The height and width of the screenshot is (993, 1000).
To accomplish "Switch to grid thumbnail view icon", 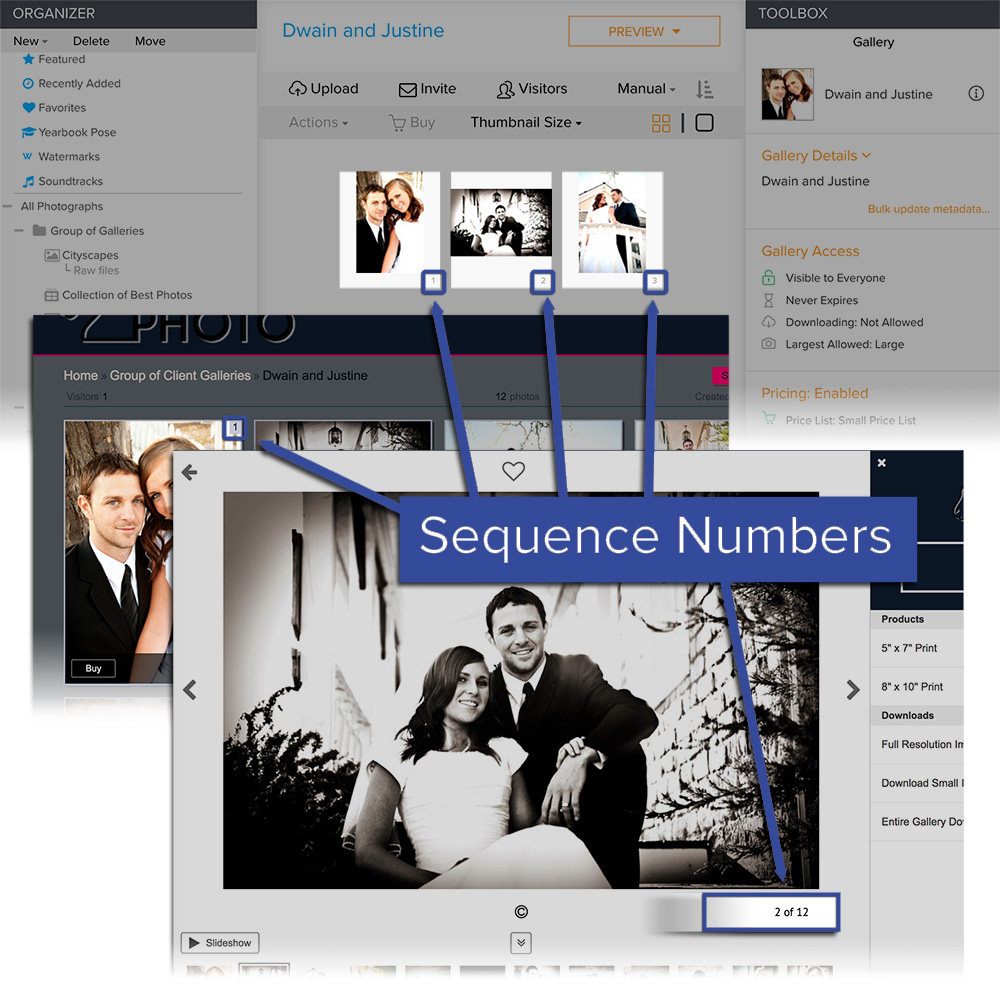I will click(x=661, y=122).
